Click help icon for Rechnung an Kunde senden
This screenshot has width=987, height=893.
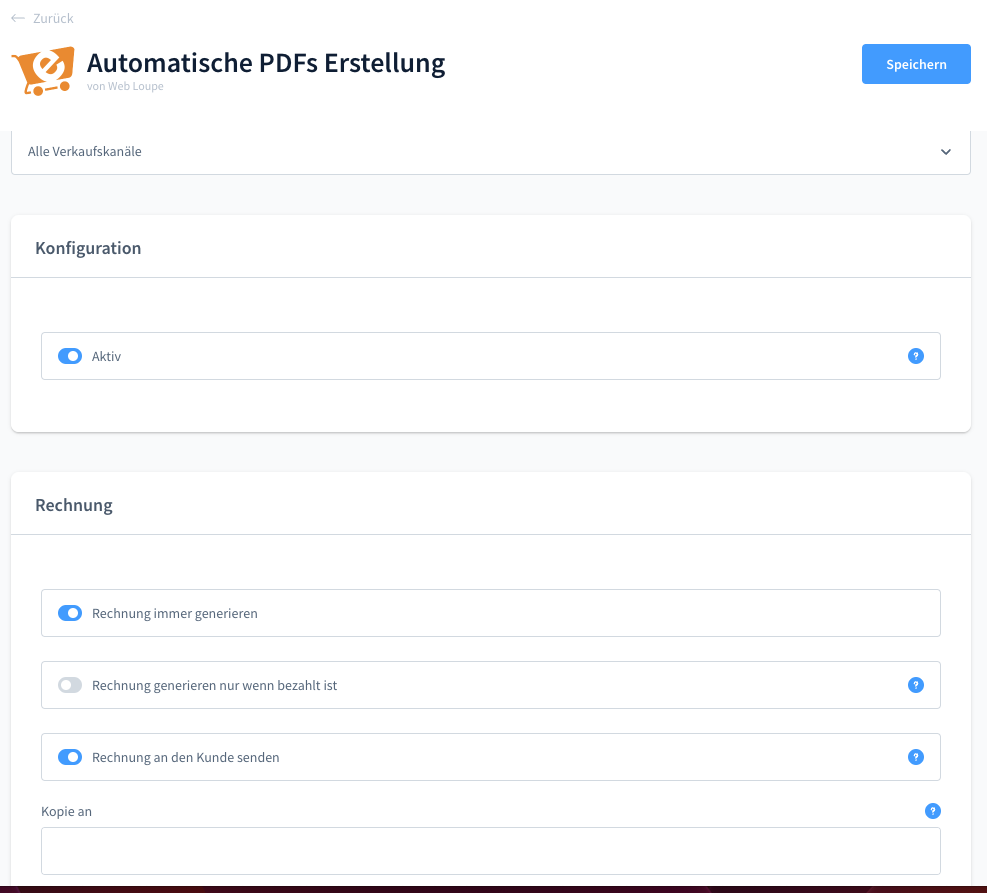pos(916,757)
